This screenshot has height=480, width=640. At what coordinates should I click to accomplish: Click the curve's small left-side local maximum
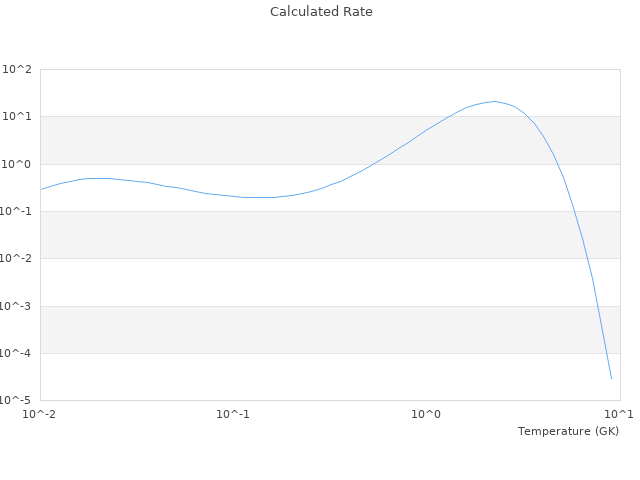[x=98, y=178]
